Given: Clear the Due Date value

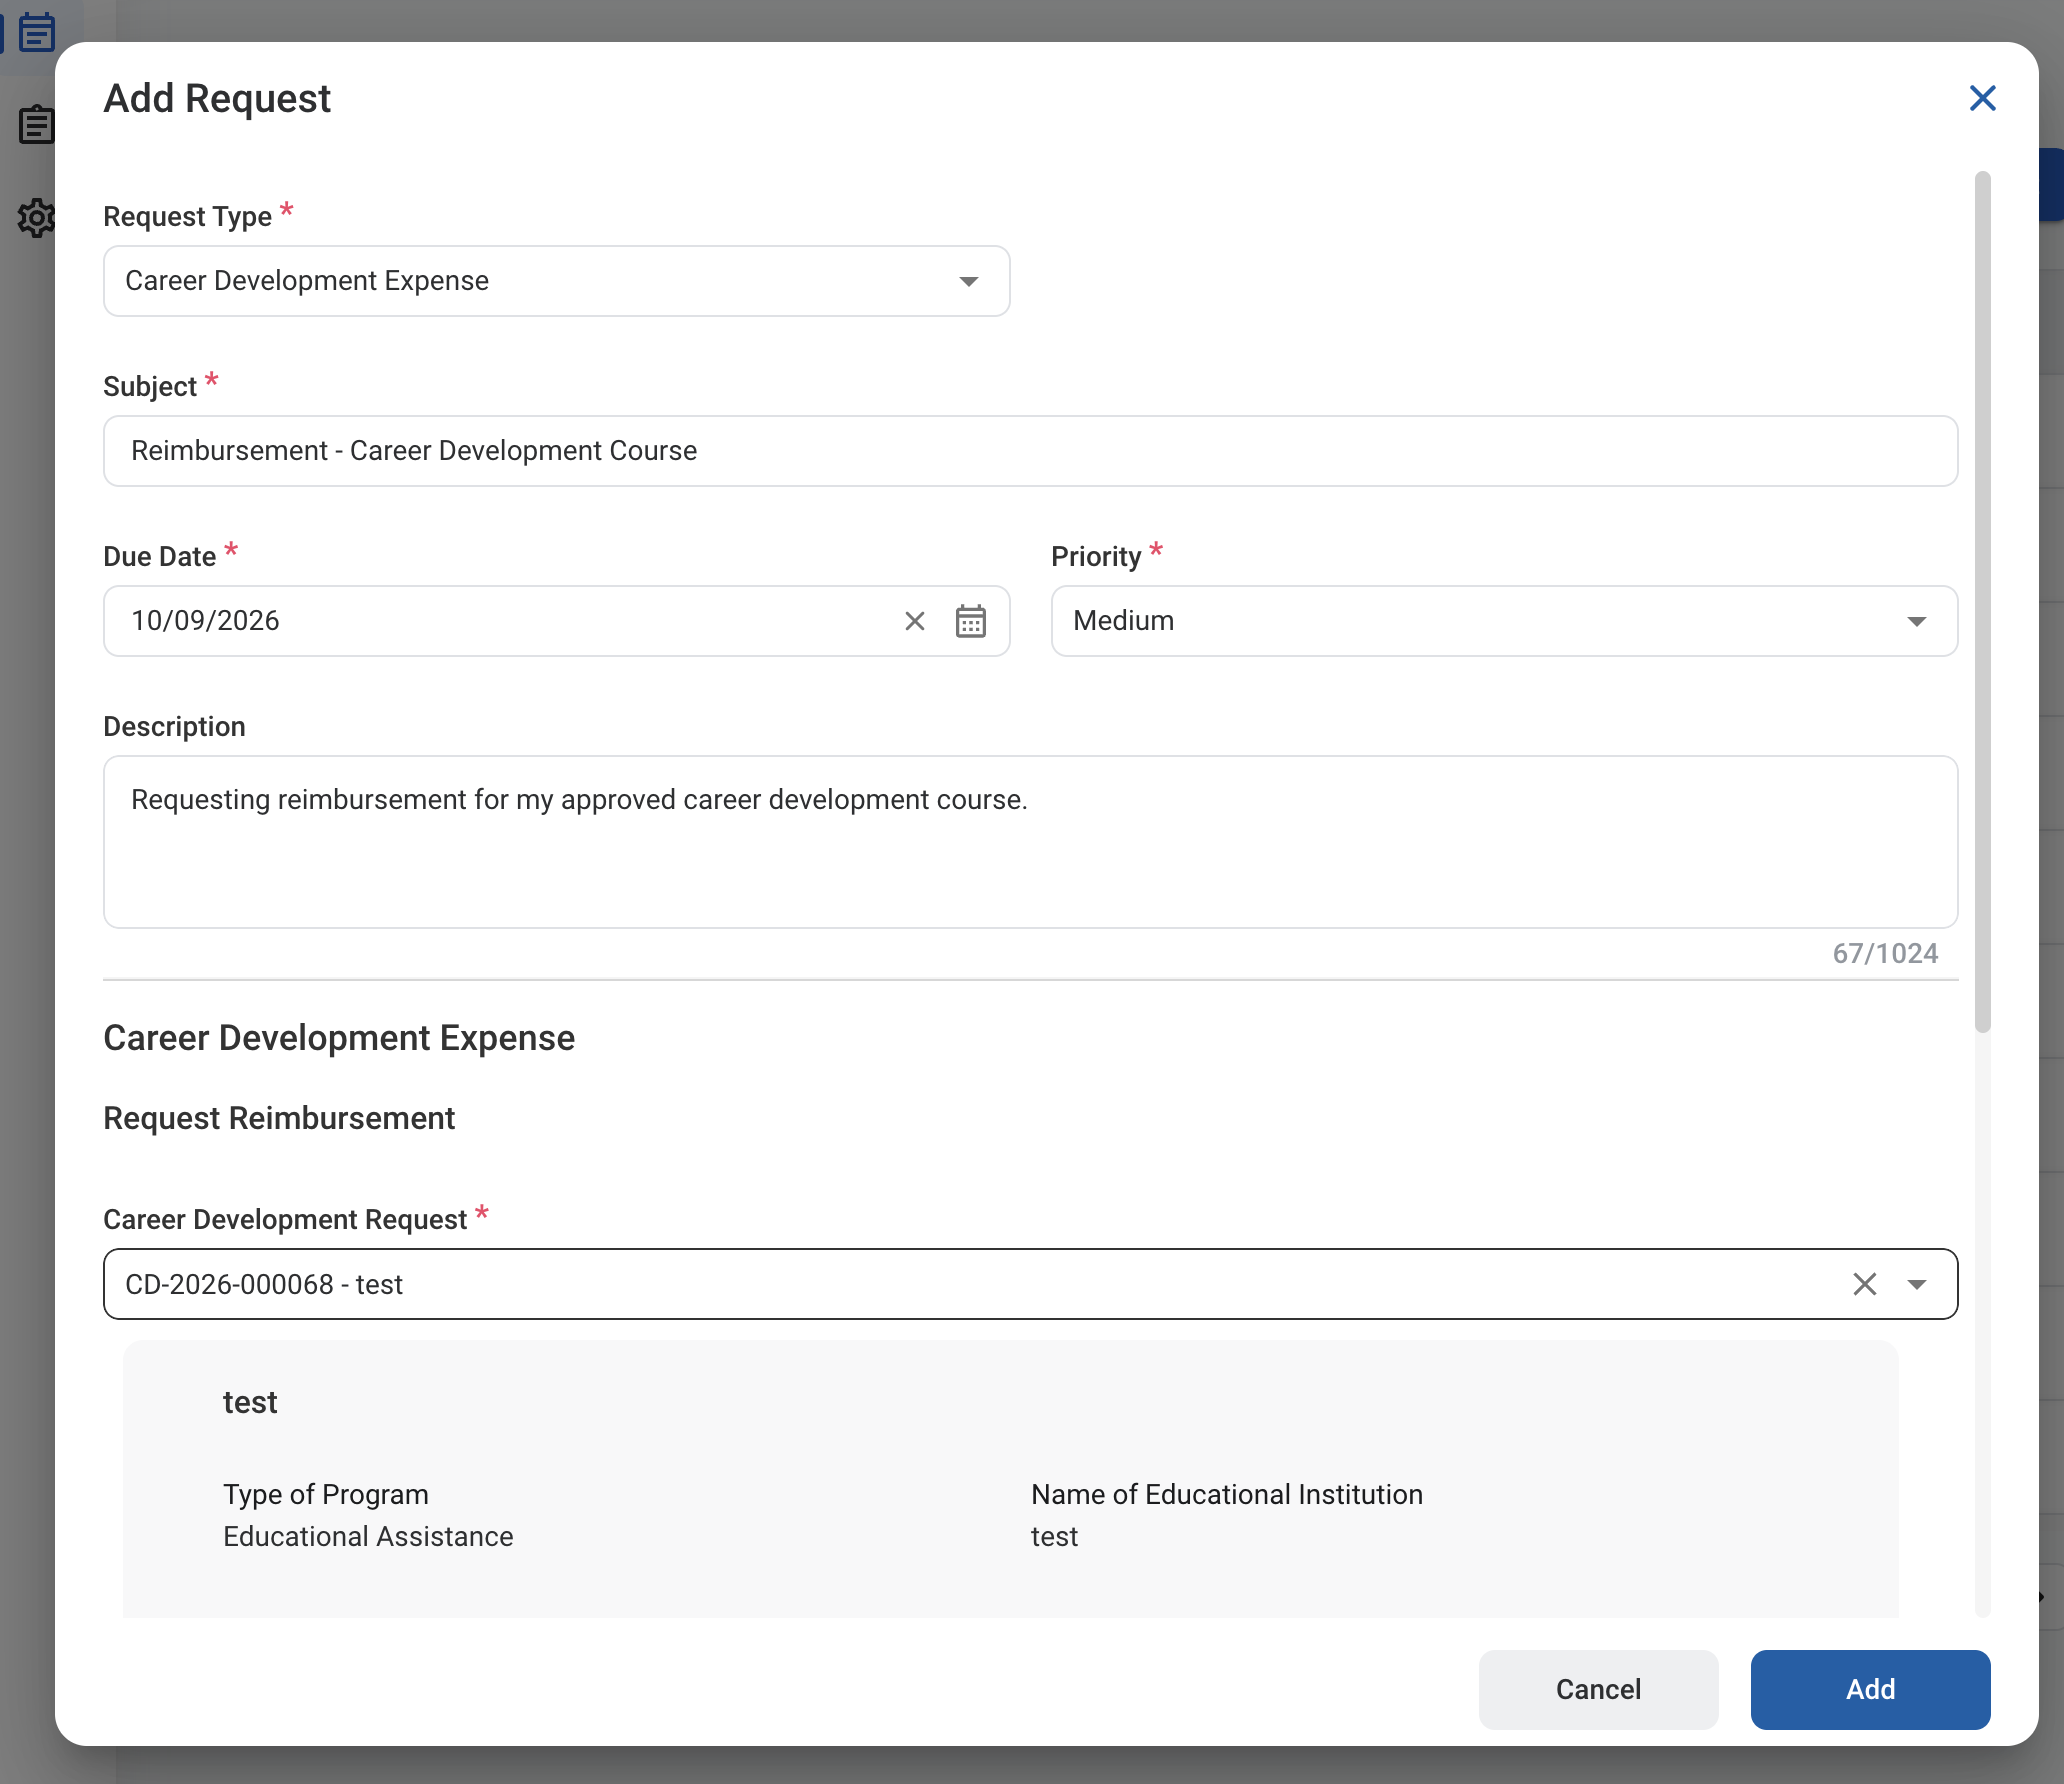Looking at the screenshot, I should [x=914, y=621].
